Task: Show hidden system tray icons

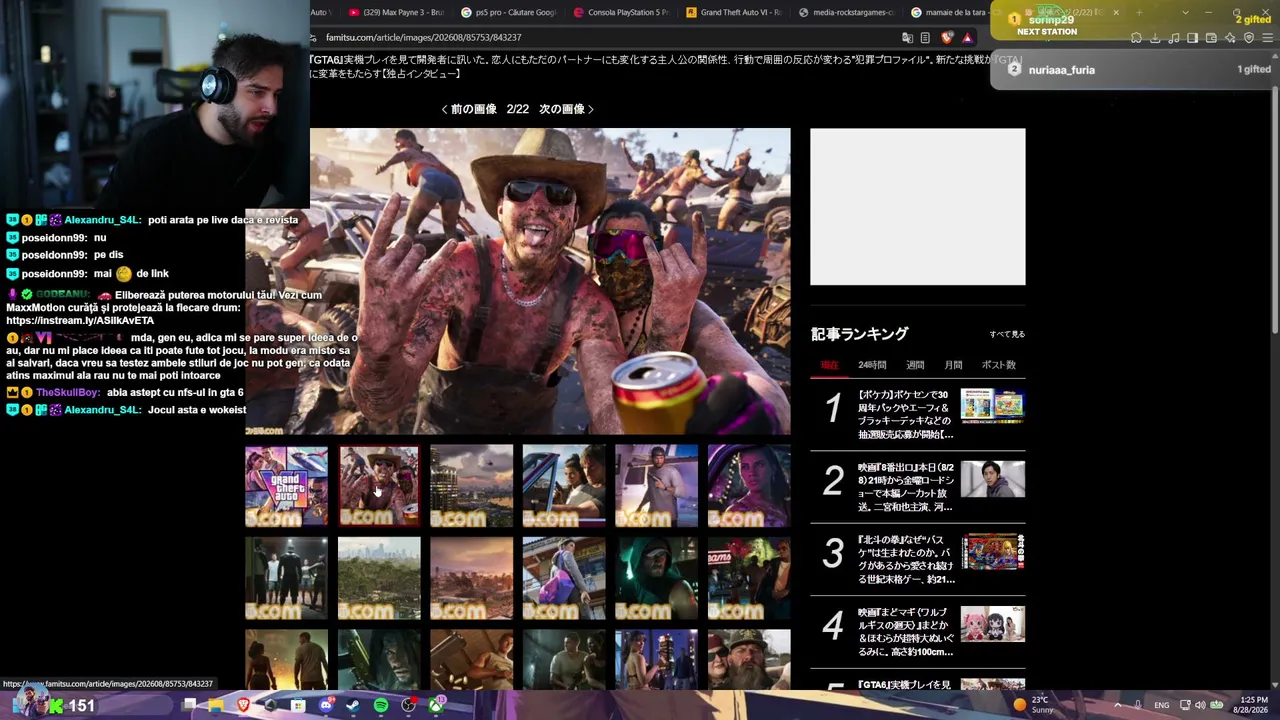Action: coord(1119,705)
